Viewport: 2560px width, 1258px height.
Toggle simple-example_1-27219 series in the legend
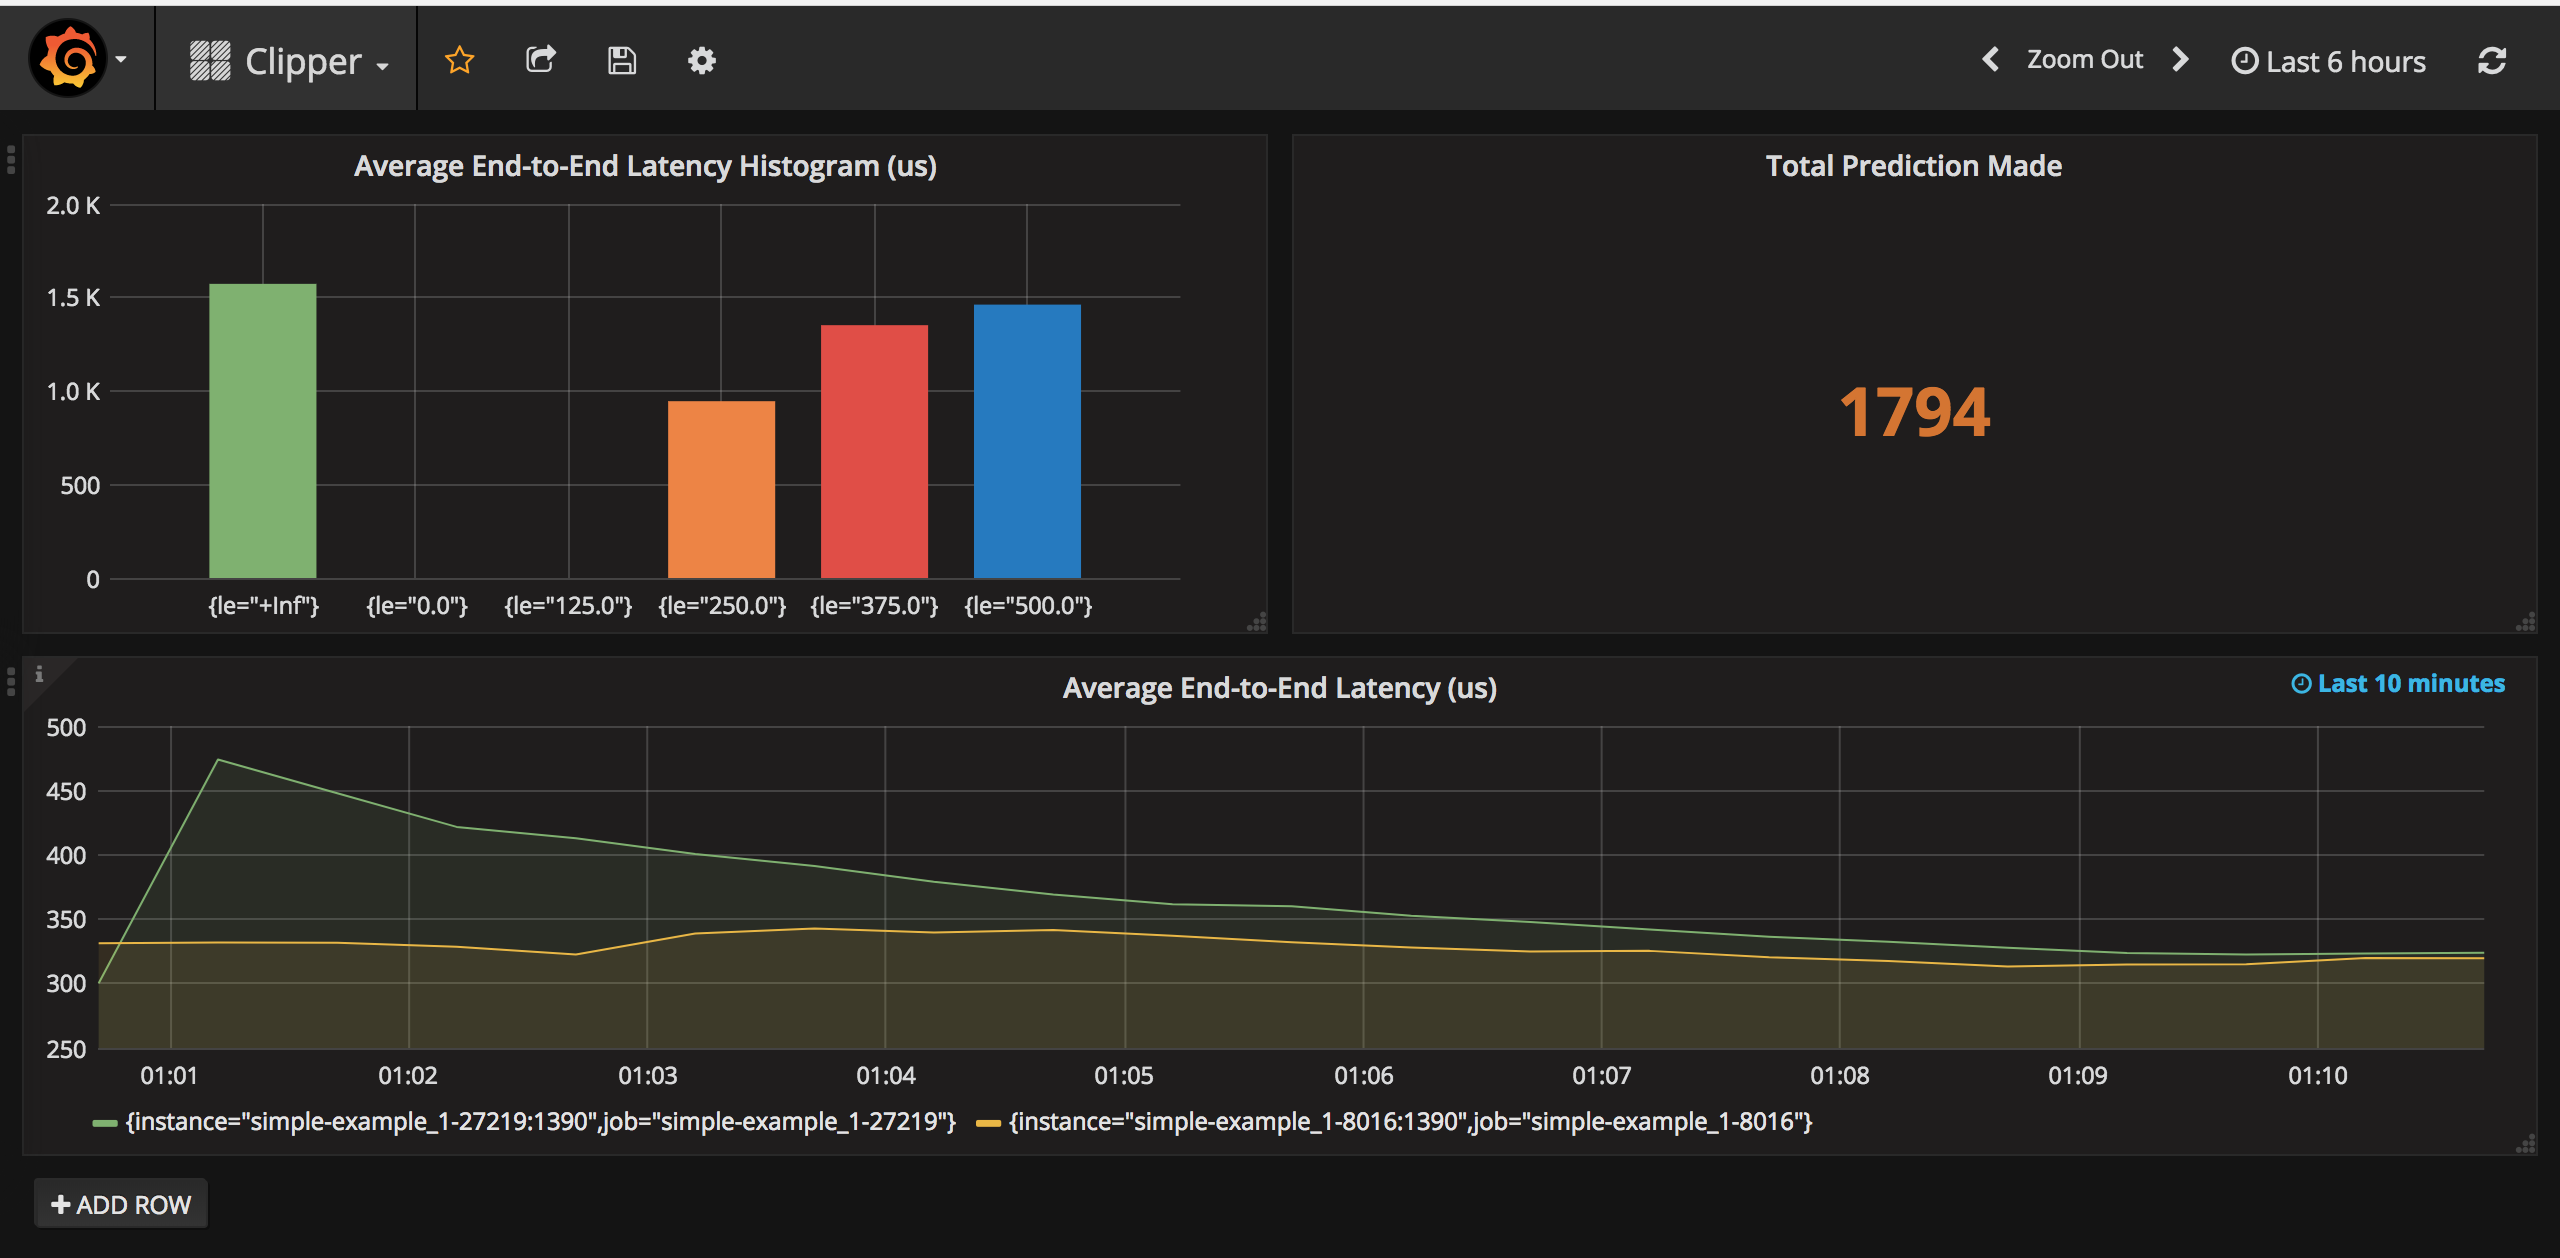coord(540,1122)
